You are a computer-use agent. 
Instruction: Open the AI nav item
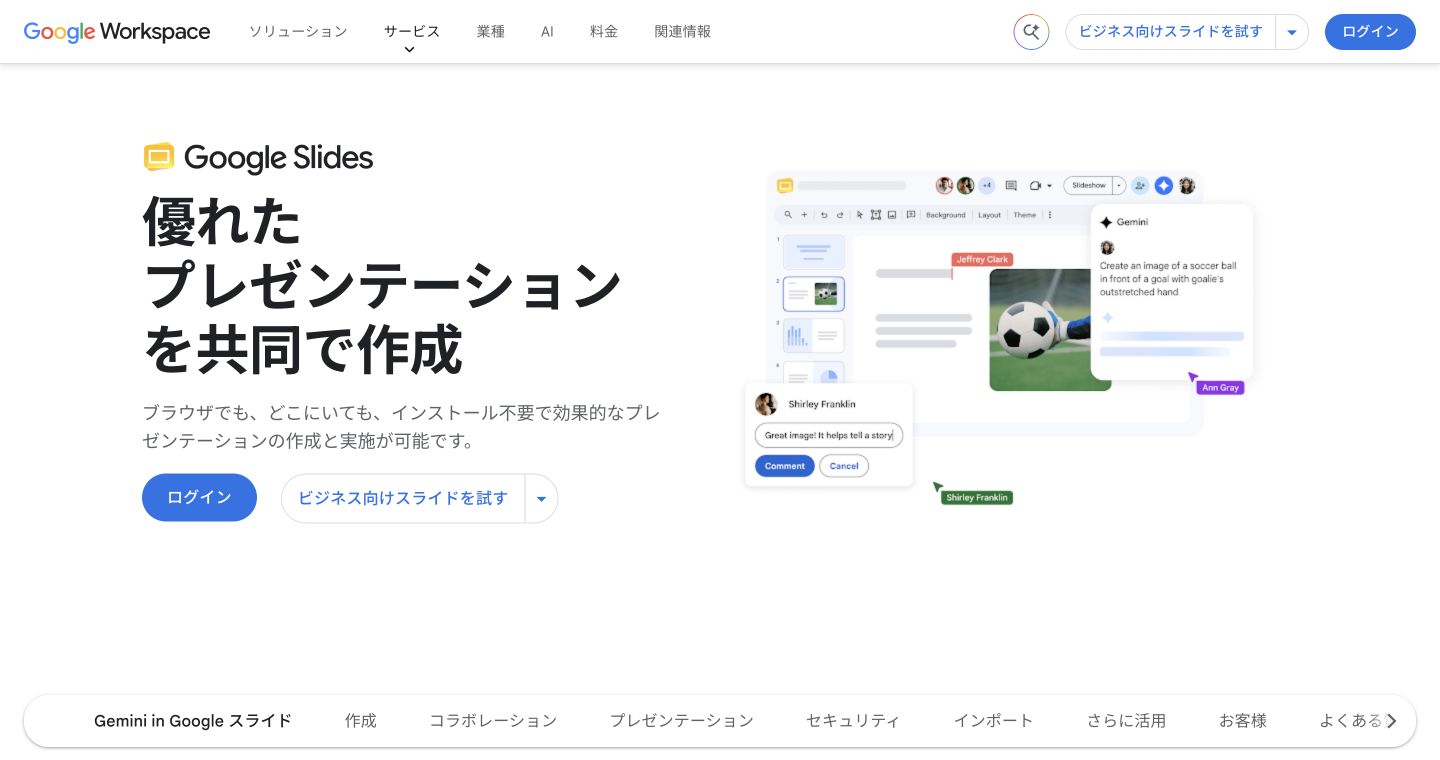547,32
